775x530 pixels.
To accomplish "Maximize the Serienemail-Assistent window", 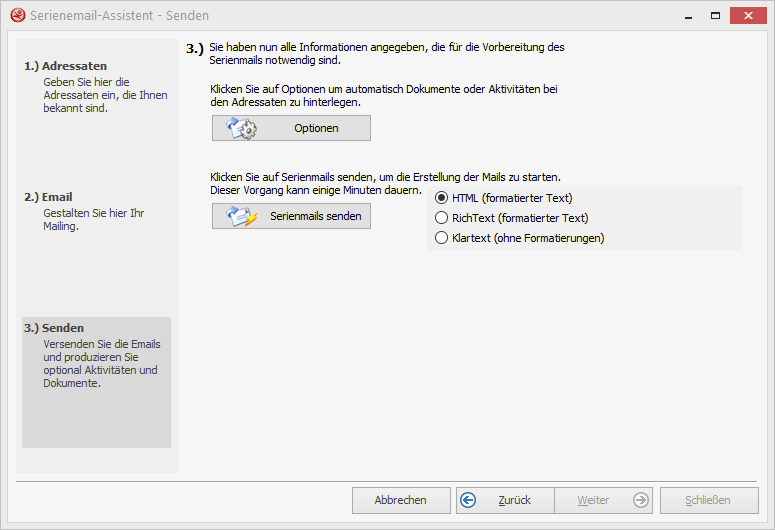I will pyautogui.click(x=715, y=16).
